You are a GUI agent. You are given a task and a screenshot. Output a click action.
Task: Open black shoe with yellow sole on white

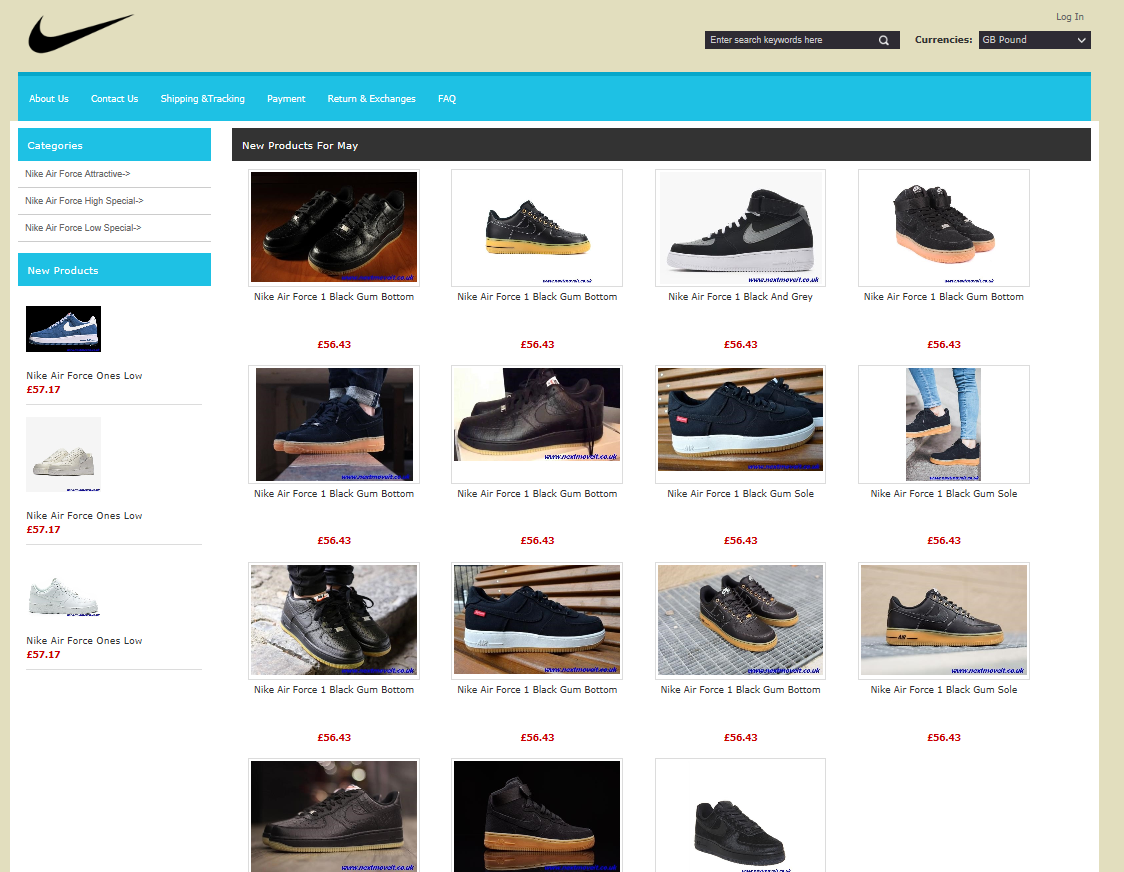(x=537, y=227)
